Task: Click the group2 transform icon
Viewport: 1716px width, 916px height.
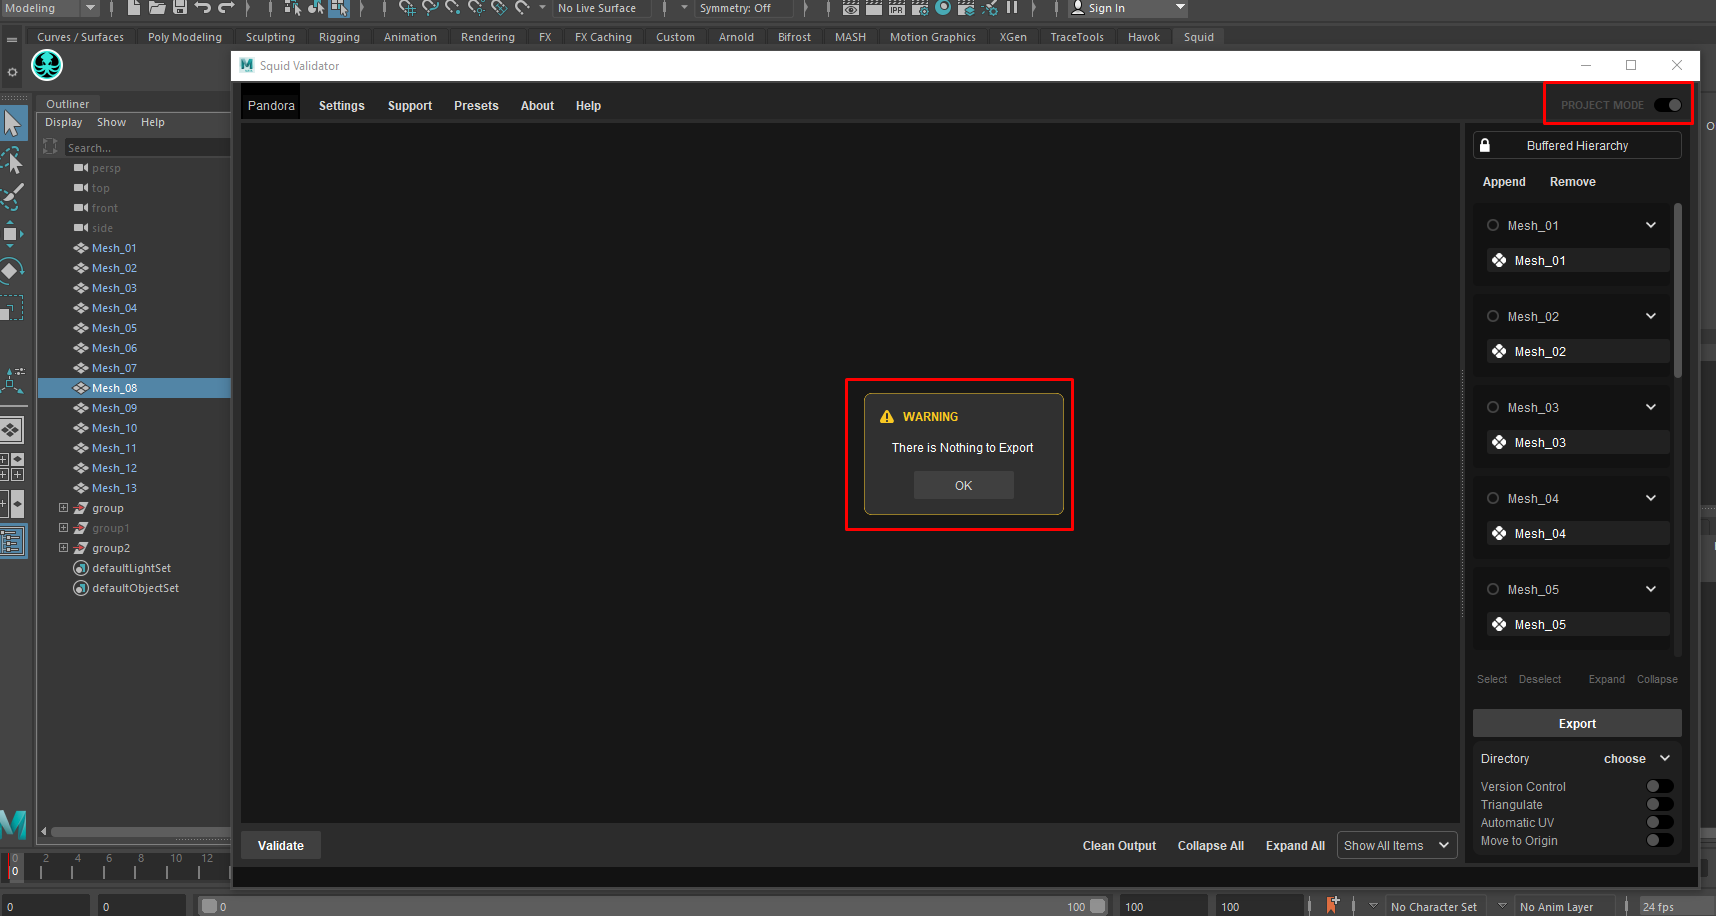Action: 81,548
